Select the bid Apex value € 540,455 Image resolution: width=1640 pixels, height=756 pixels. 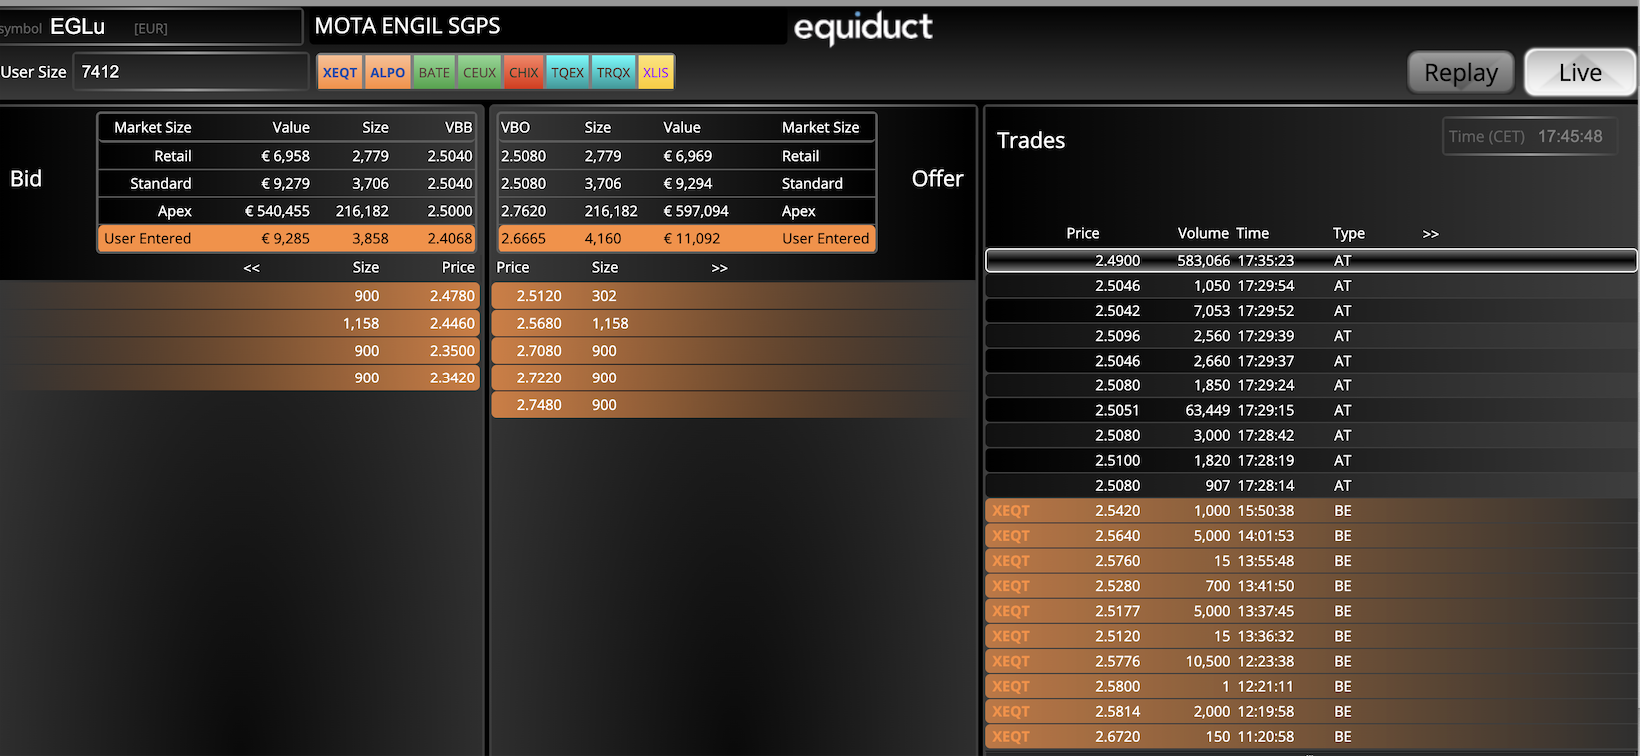(x=277, y=211)
